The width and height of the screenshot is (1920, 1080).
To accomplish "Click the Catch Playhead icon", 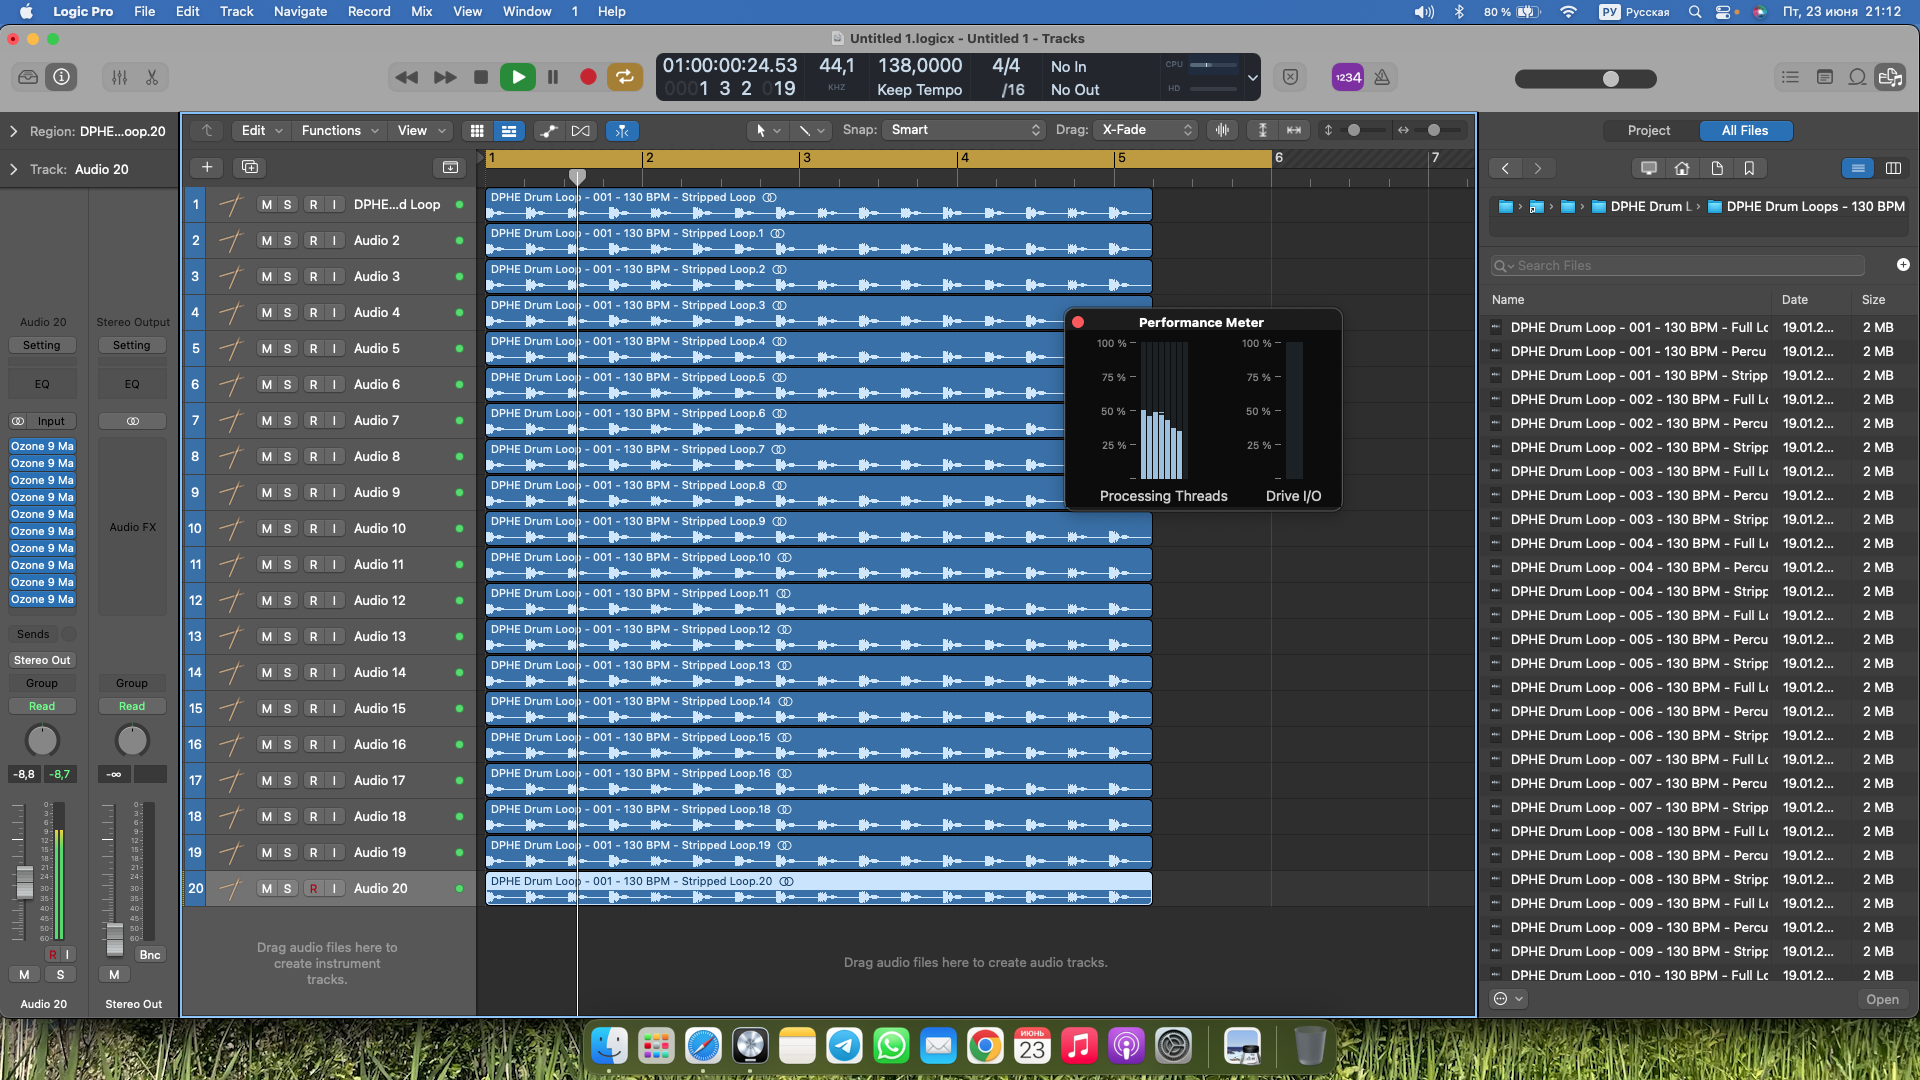I will tap(621, 131).
